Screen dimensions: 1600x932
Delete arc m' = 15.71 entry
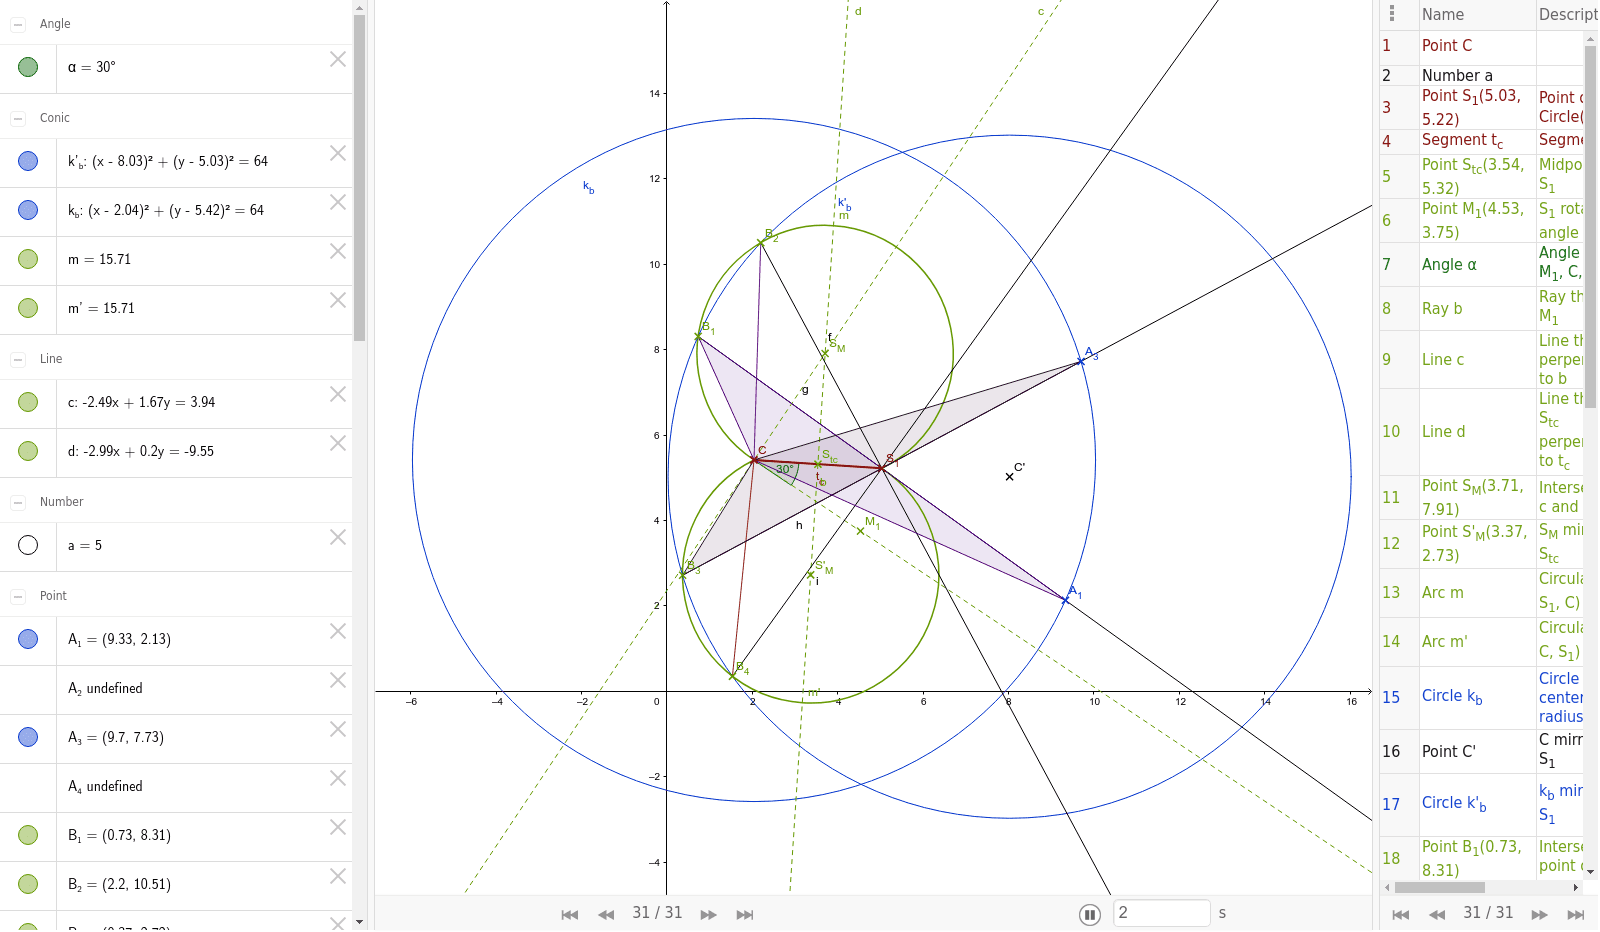point(338,300)
